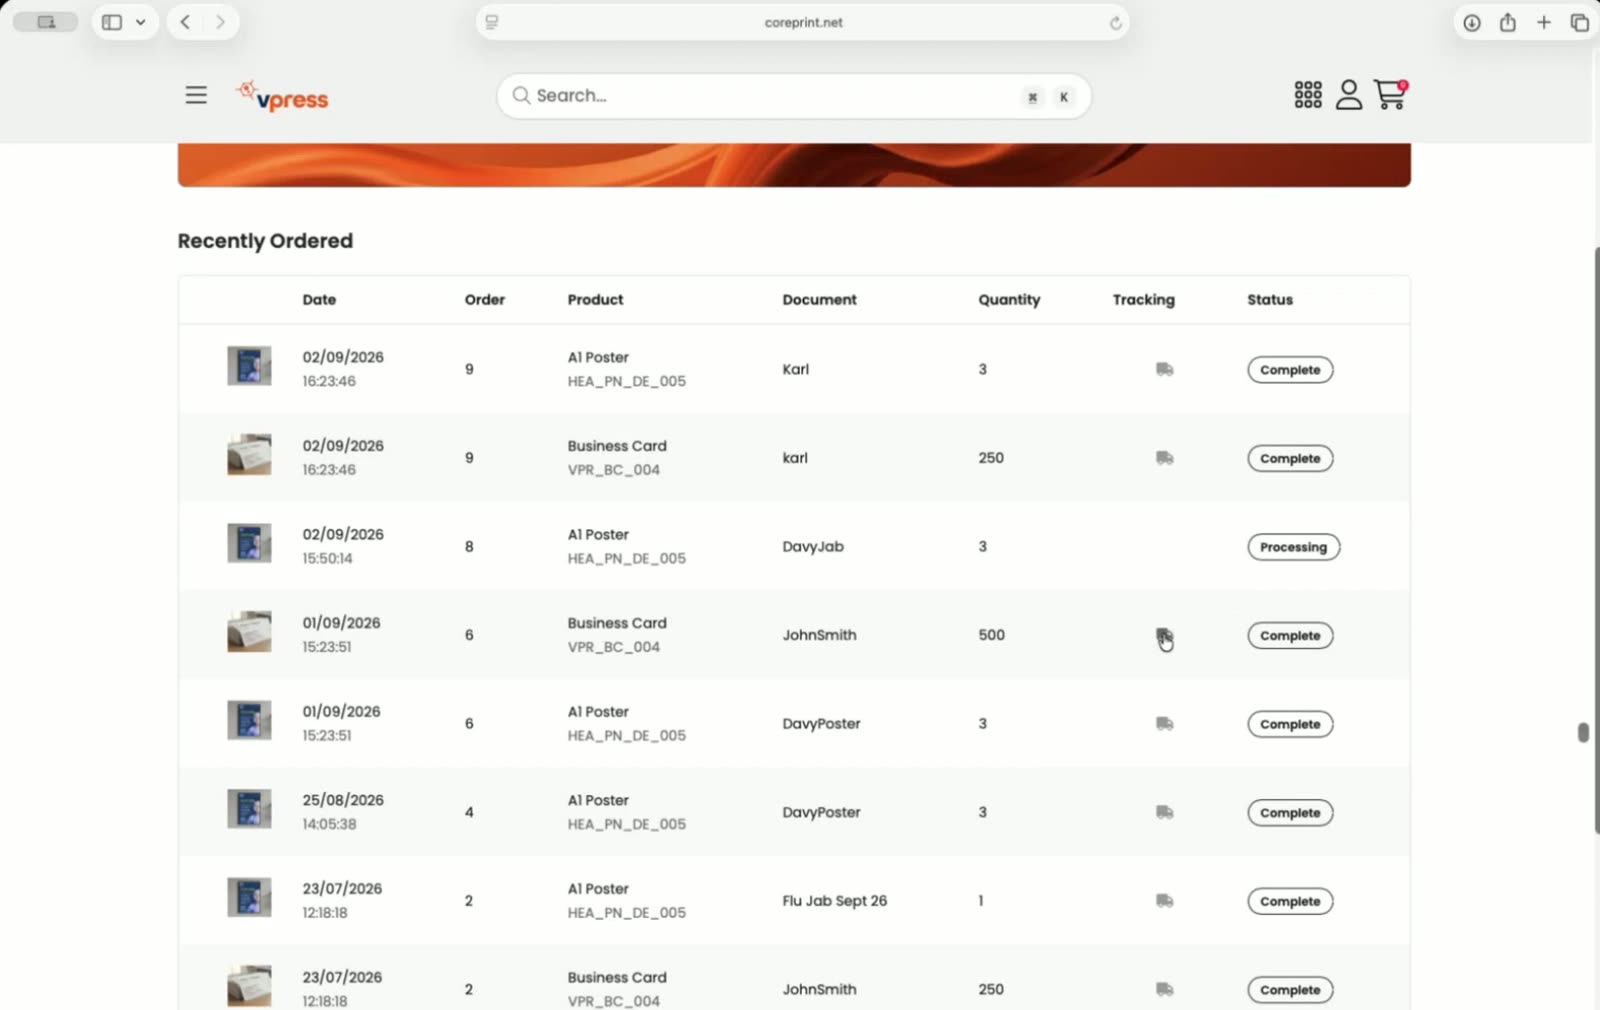
Task: Open the apps grid icon
Action: [1308, 95]
